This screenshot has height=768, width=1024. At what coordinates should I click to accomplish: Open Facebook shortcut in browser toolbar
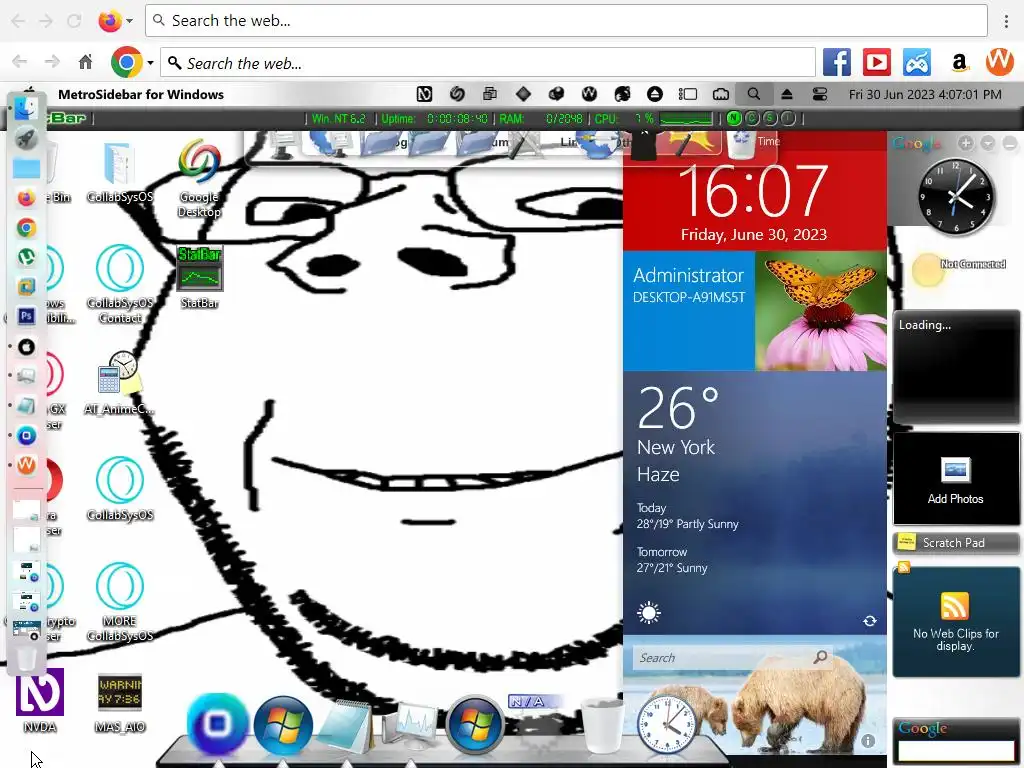[837, 63]
